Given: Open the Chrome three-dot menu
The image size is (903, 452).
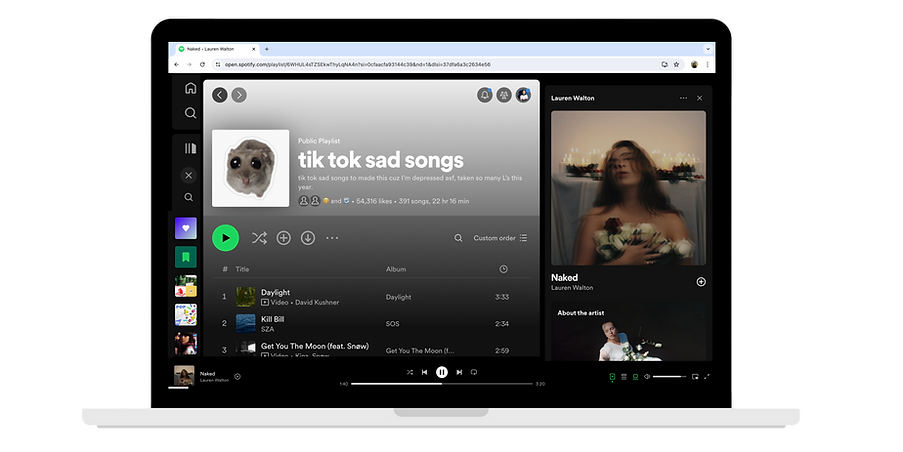Looking at the screenshot, I should tap(708, 64).
